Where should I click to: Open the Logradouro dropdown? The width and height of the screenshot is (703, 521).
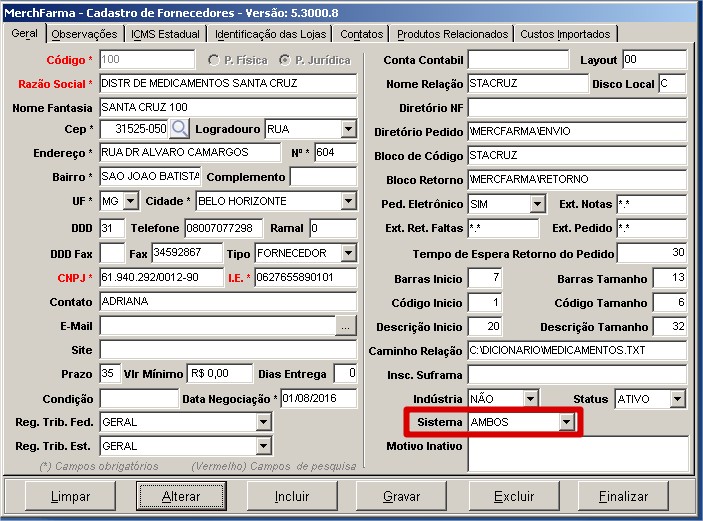[x=348, y=129]
